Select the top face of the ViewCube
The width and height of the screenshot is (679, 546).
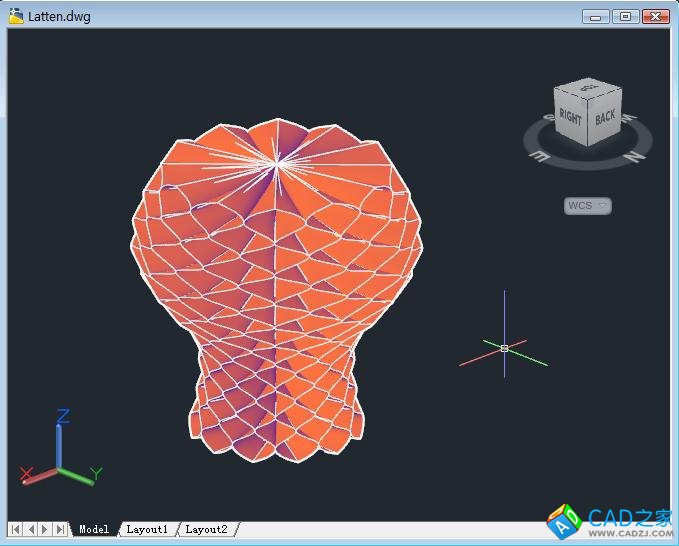[x=587, y=89]
